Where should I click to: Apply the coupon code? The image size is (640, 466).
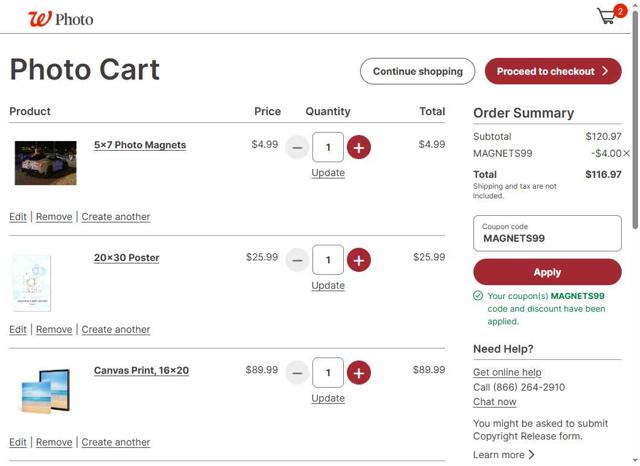tap(547, 272)
